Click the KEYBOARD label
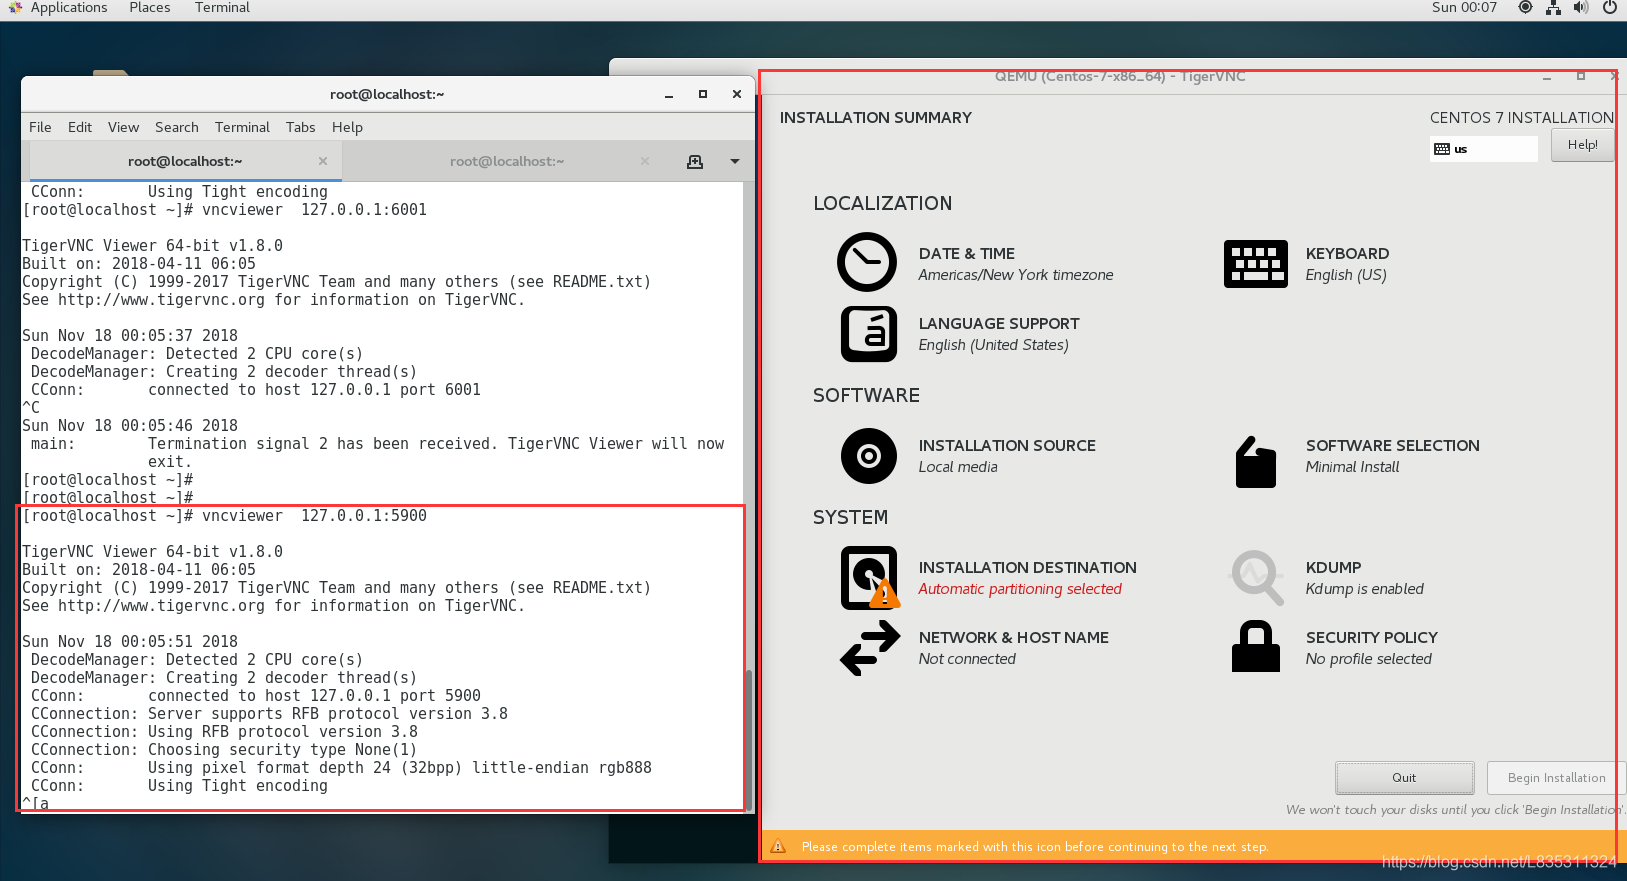Image resolution: width=1627 pixels, height=881 pixels. pos(1347,254)
